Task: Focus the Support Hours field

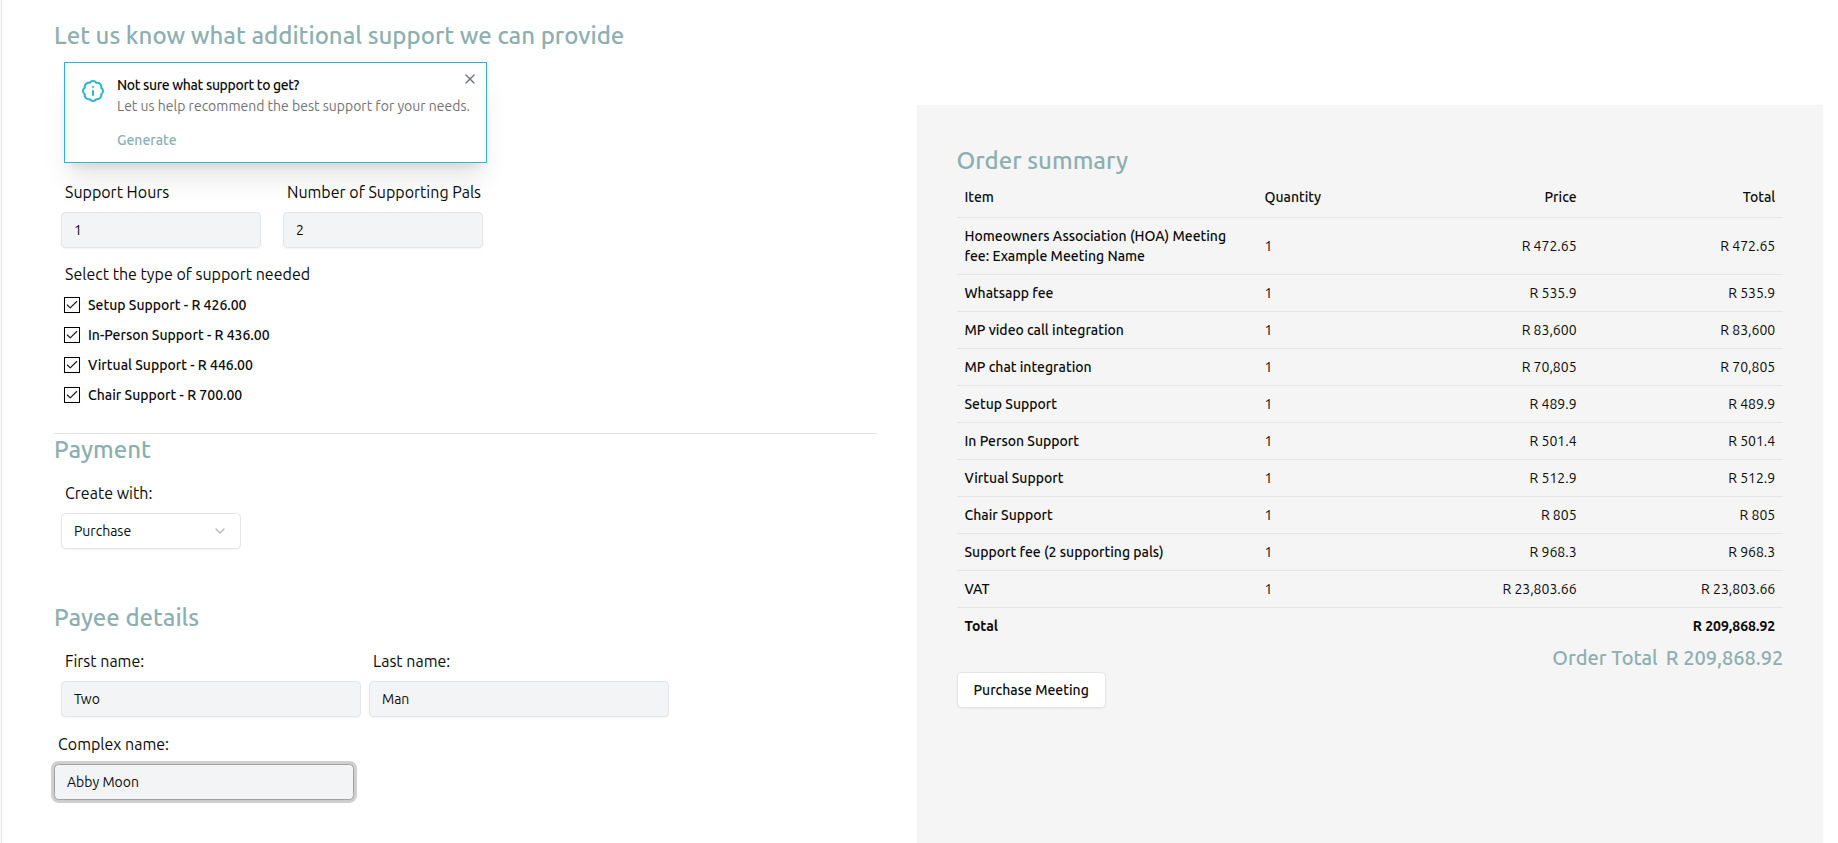Action: (x=161, y=230)
